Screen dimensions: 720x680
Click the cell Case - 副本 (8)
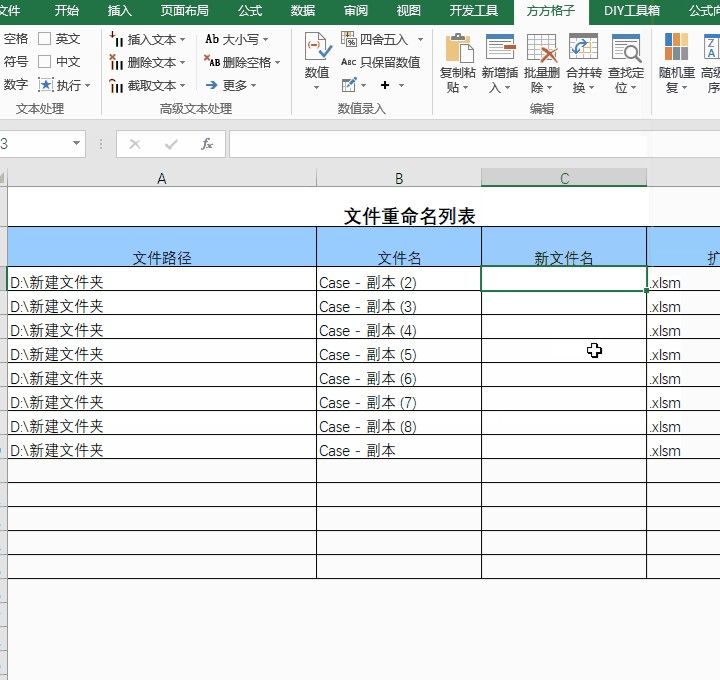399,423
